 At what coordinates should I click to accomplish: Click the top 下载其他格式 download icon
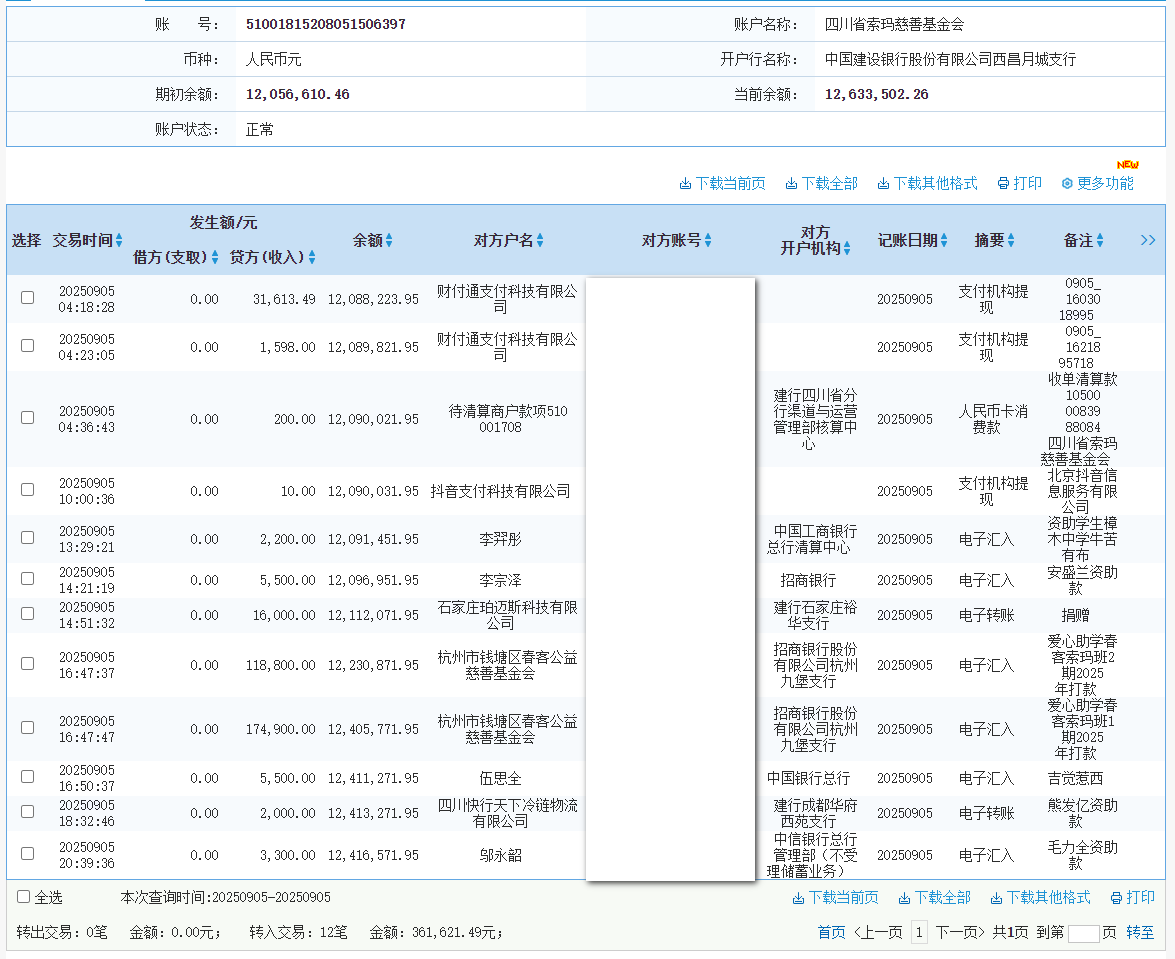pyautogui.click(x=883, y=184)
